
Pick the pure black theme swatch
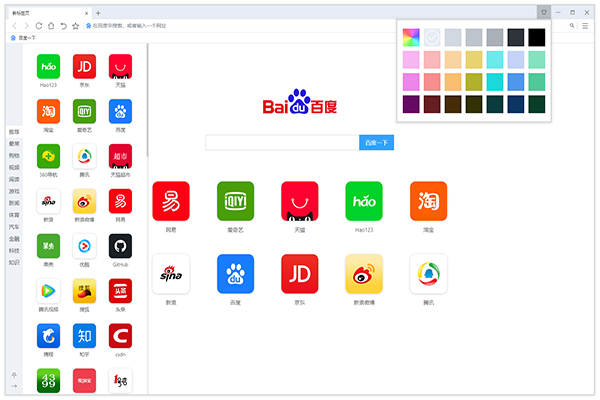pos(536,38)
